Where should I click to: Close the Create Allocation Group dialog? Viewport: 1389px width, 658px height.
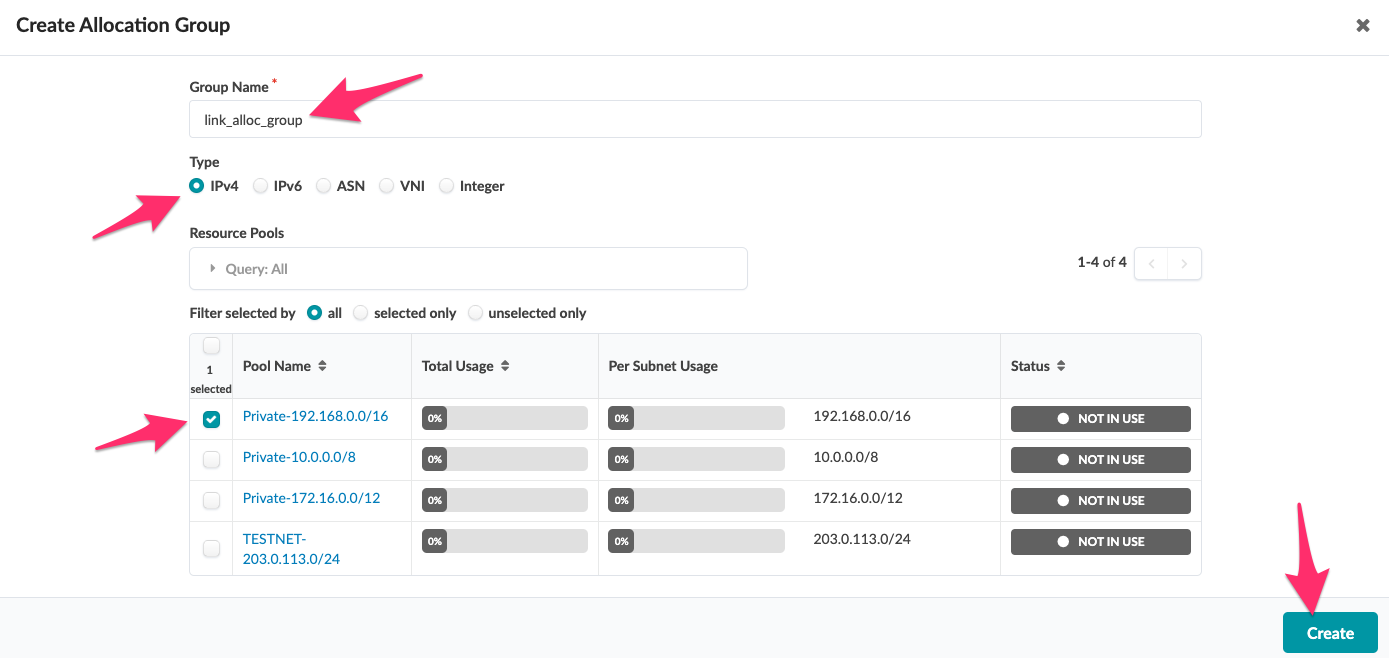pos(1362,26)
